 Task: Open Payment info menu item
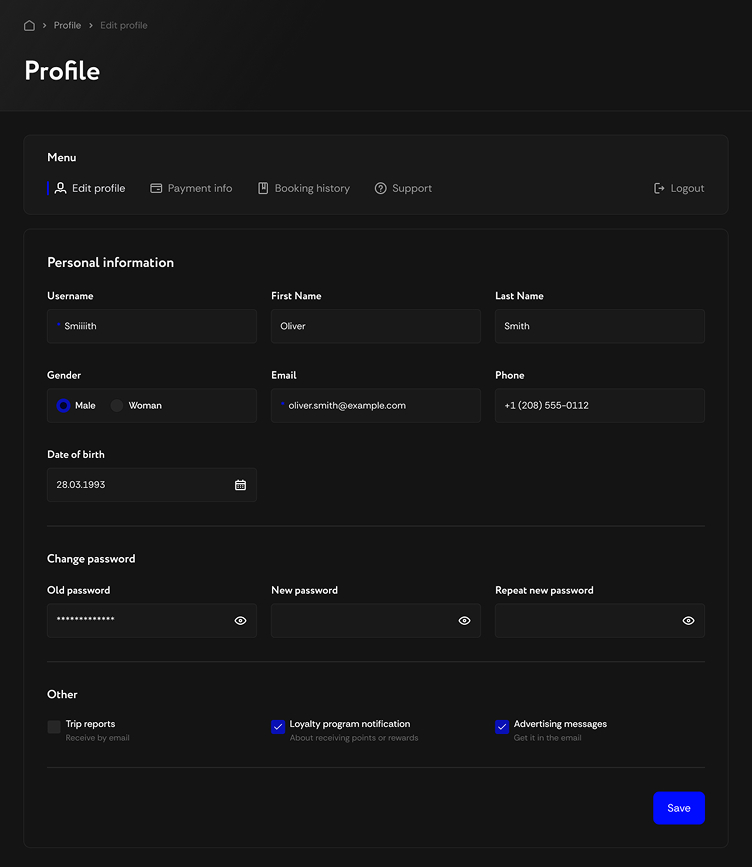(191, 188)
